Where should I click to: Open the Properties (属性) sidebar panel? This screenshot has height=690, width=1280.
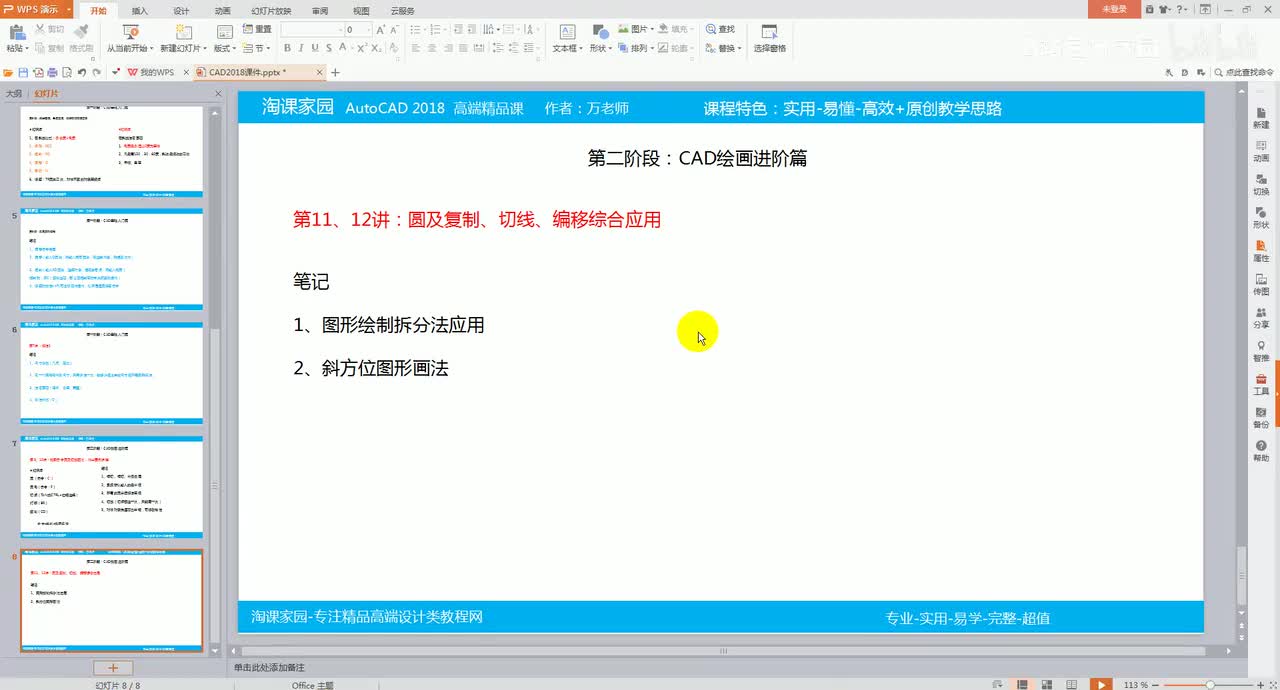(1261, 250)
